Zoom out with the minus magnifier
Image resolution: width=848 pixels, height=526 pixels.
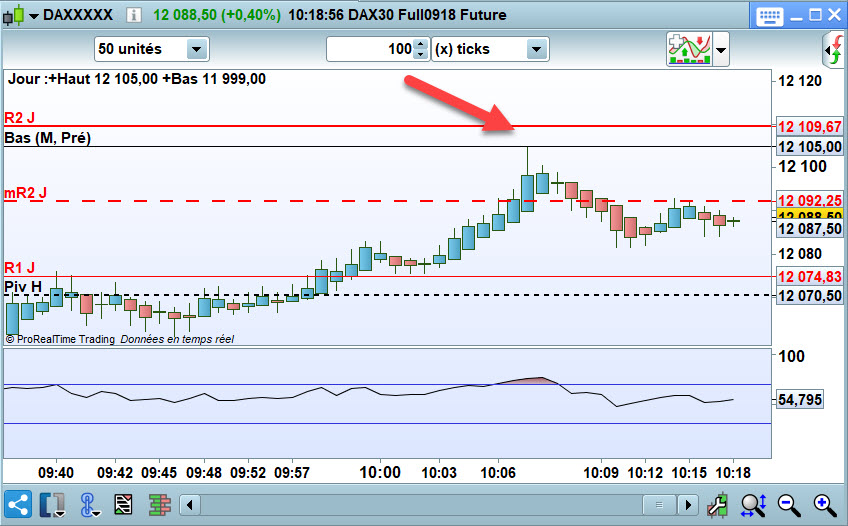(x=789, y=505)
